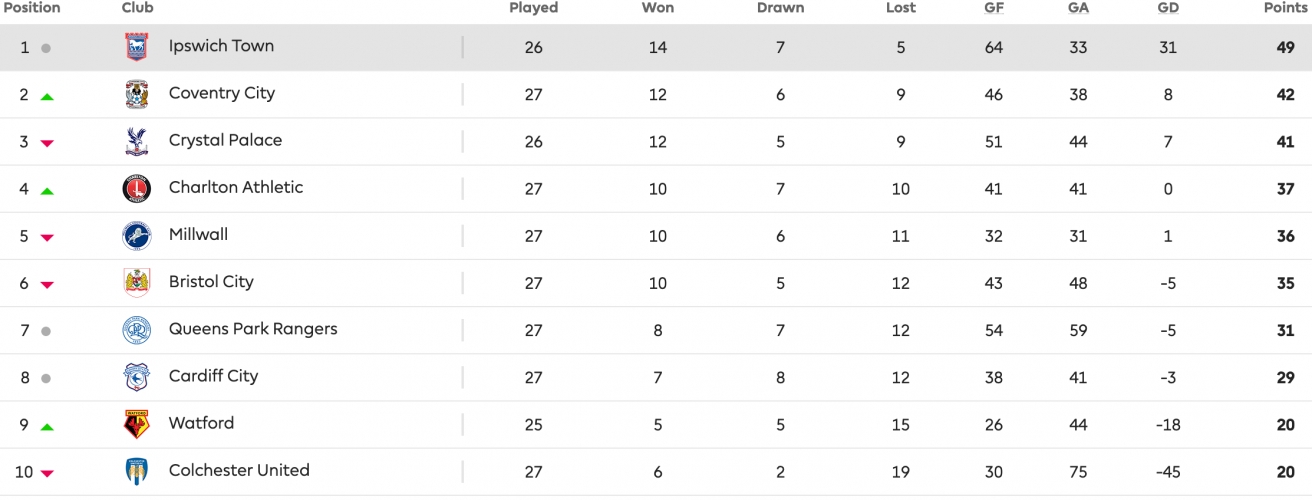Sort table by the Points column header
The height and width of the screenshot is (500, 1312).
1286,8
